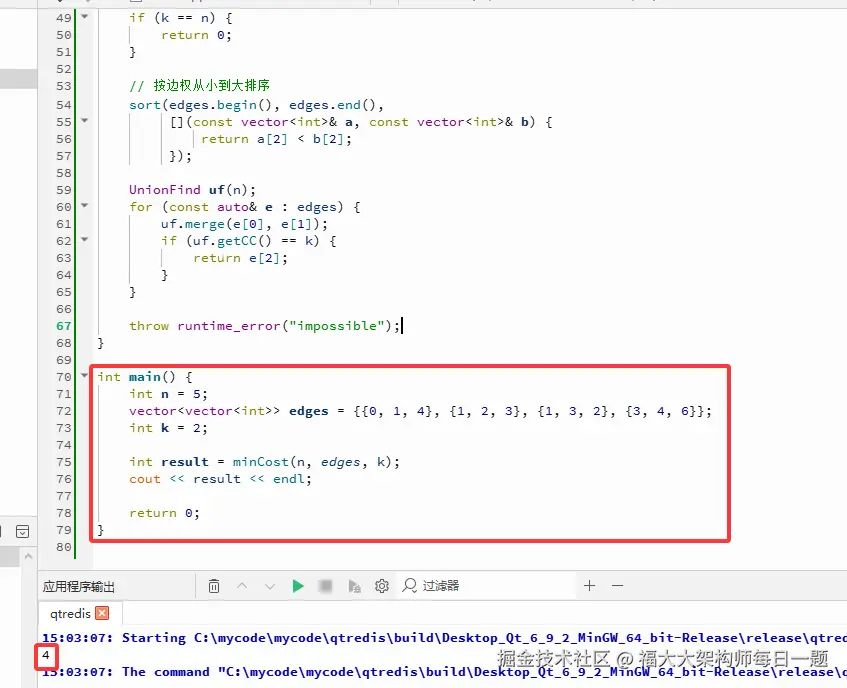Open output pane settings gear
The width and height of the screenshot is (847, 688).
382,586
